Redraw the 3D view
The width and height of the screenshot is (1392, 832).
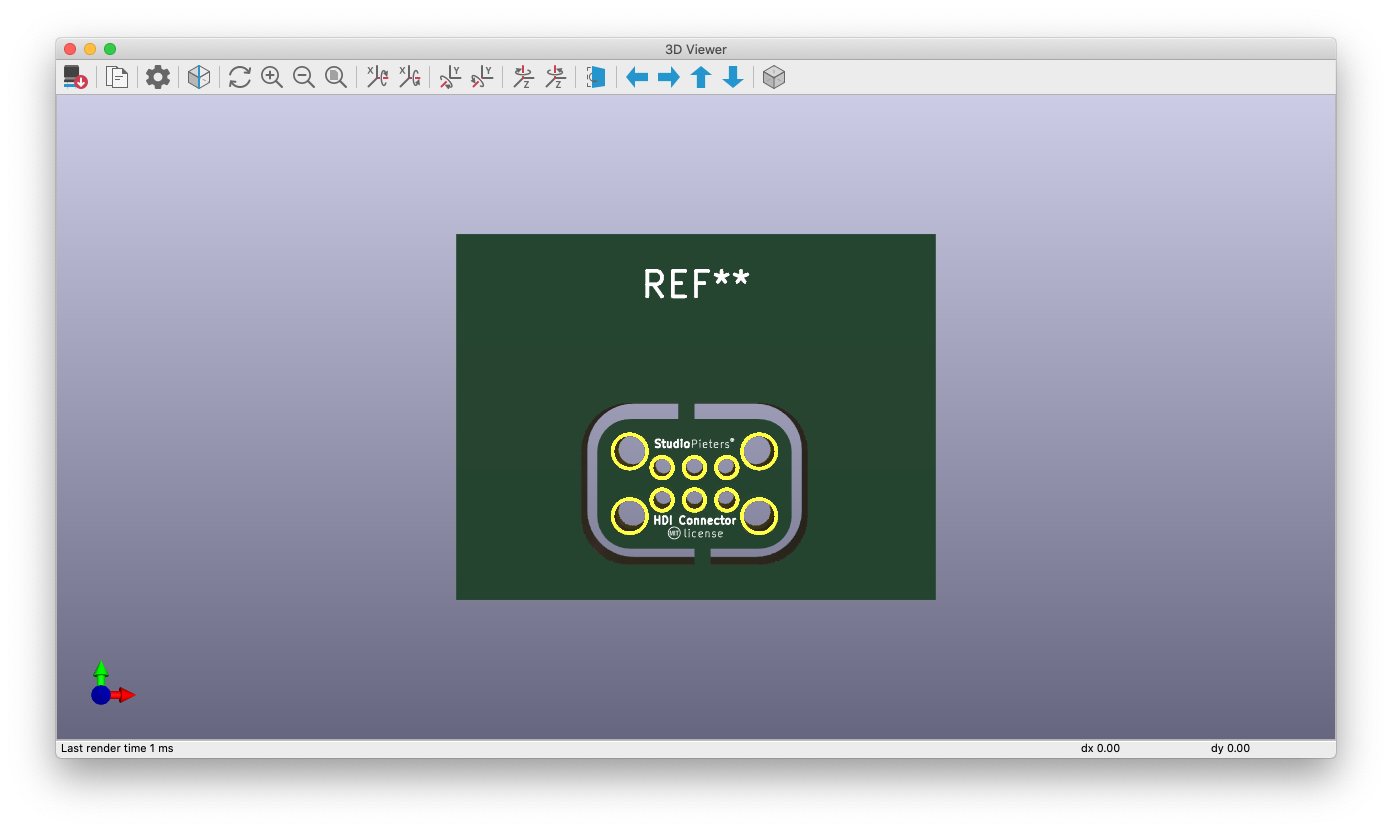point(240,77)
